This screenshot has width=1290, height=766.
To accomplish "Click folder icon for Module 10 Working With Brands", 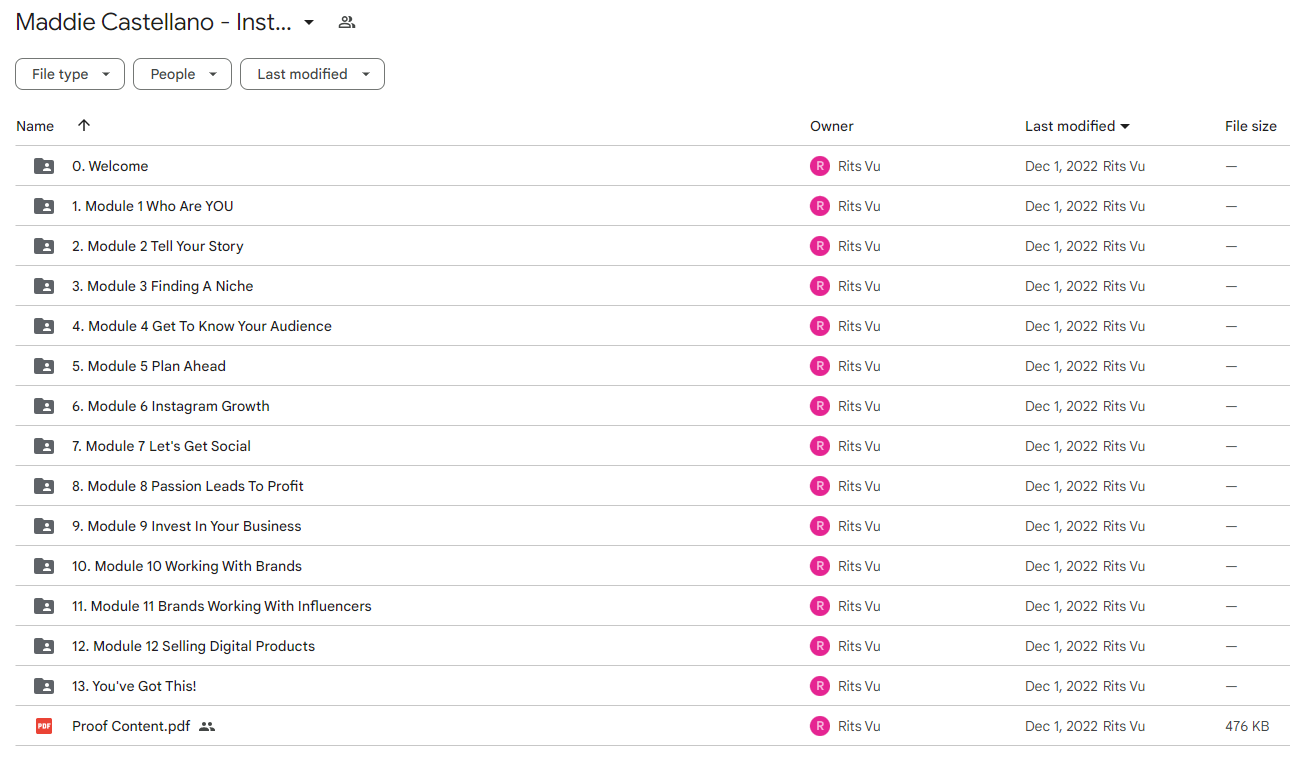I will click(x=44, y=566).
